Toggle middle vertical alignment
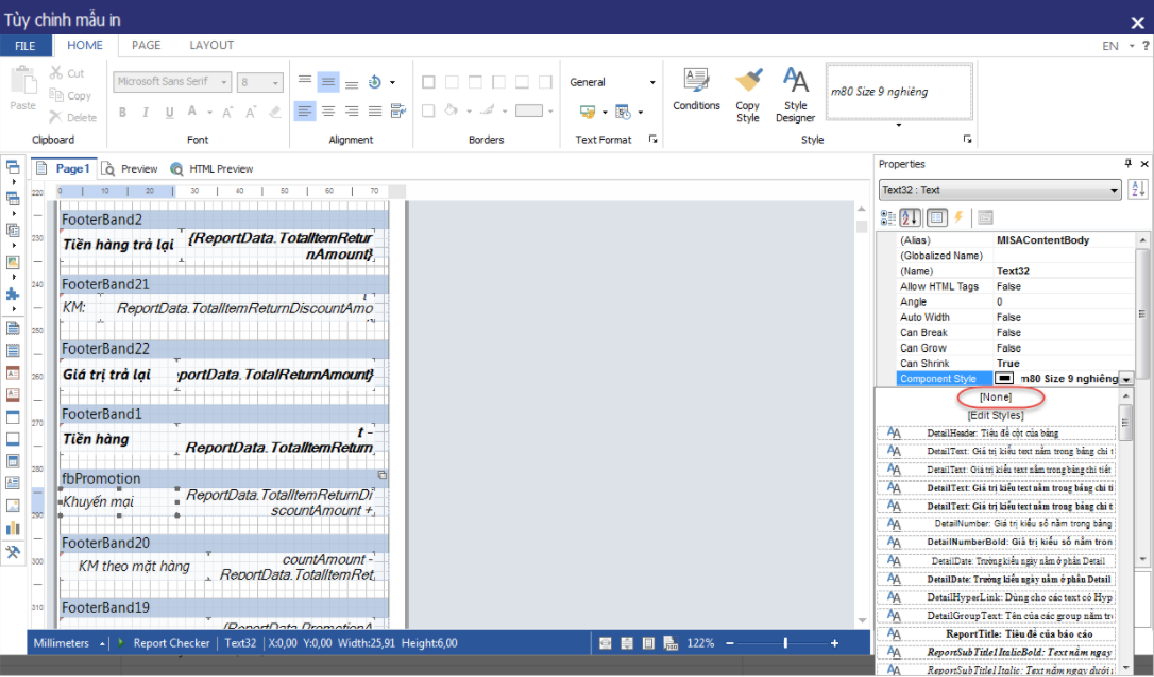Screen dimensions: 1154x677 click(328, 82)
